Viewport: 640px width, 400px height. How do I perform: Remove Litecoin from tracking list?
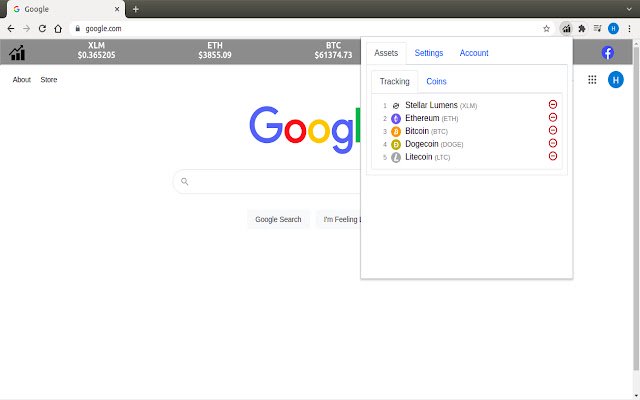coord(553,156)
